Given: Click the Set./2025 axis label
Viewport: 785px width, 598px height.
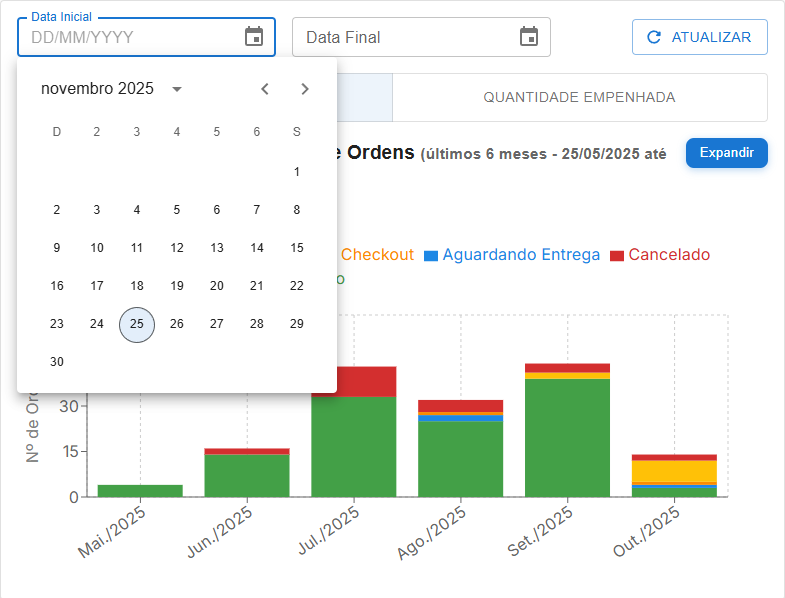Looking at the screenshot, I should click(x=540, y=532).
